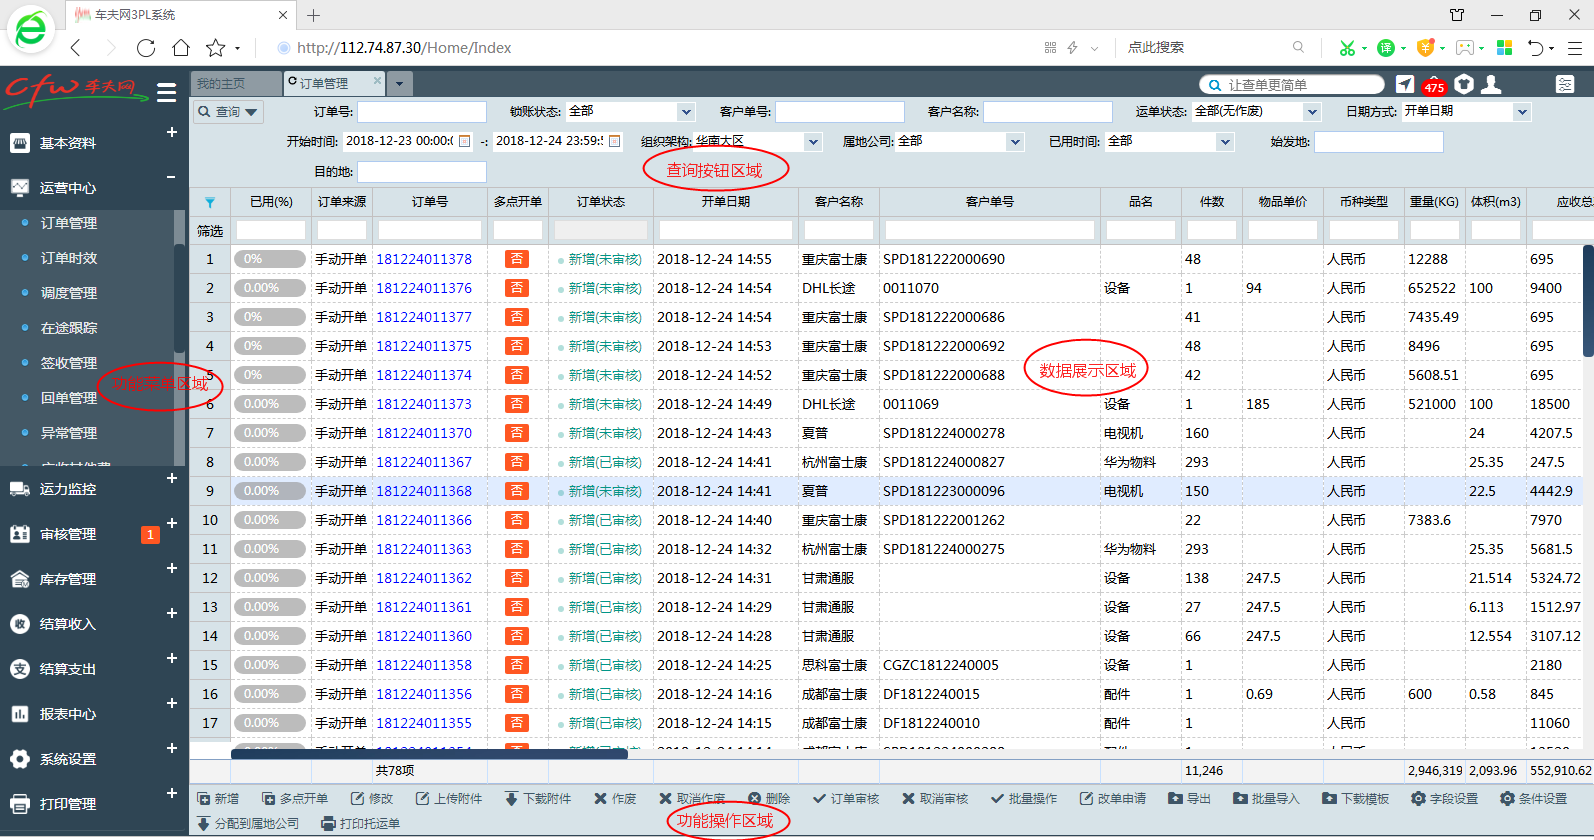This screenshot has width=1594, height=840.
Task: Open order link 181224011378
Action: pos(424,259)
